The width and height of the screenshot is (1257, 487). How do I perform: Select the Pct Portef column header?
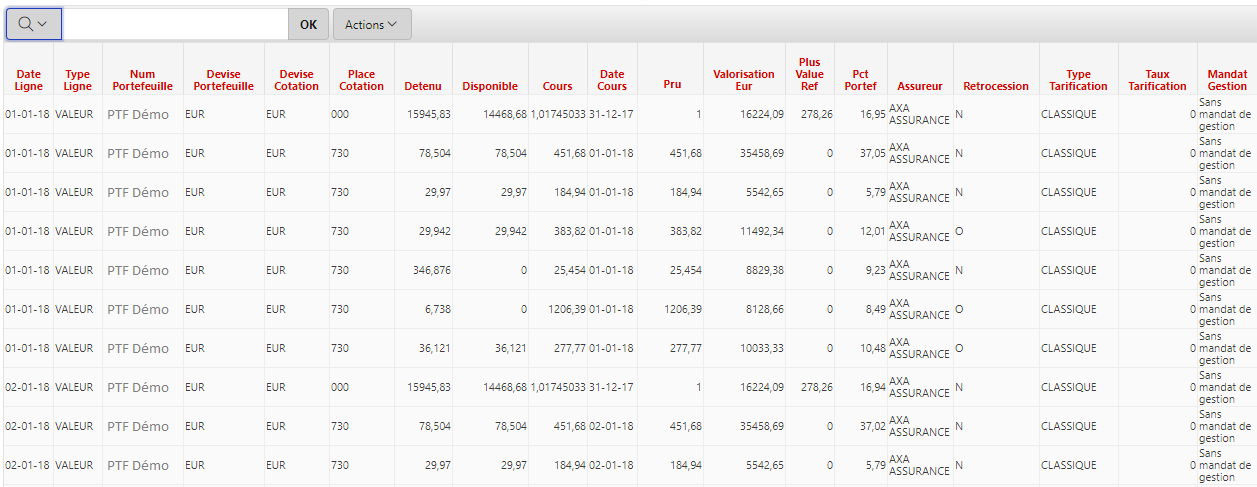(860, 80)
